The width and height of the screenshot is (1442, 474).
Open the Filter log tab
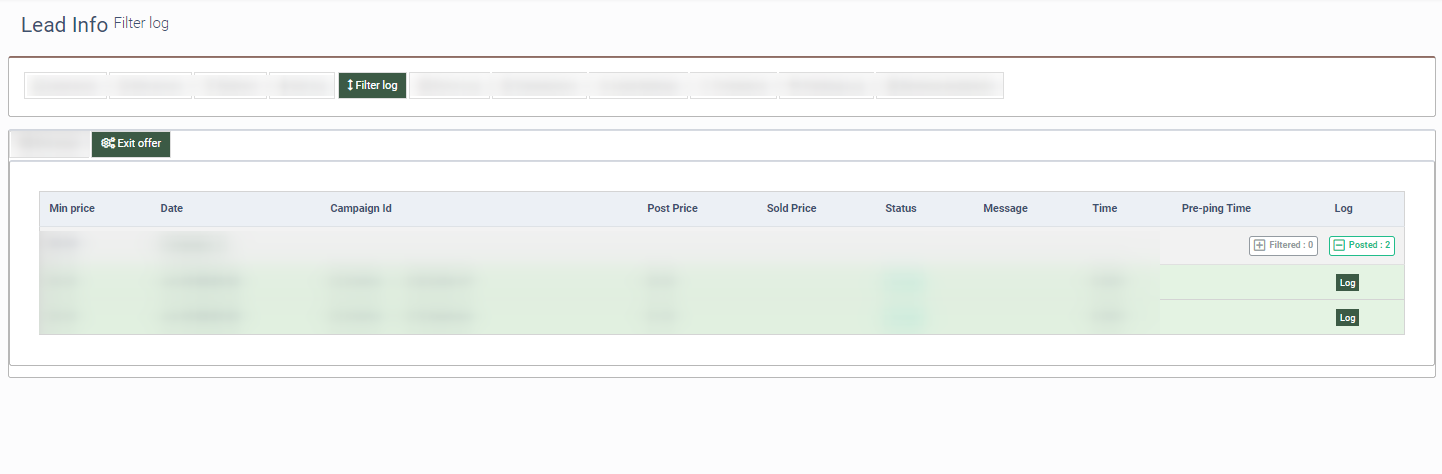[x=372, y=86]
